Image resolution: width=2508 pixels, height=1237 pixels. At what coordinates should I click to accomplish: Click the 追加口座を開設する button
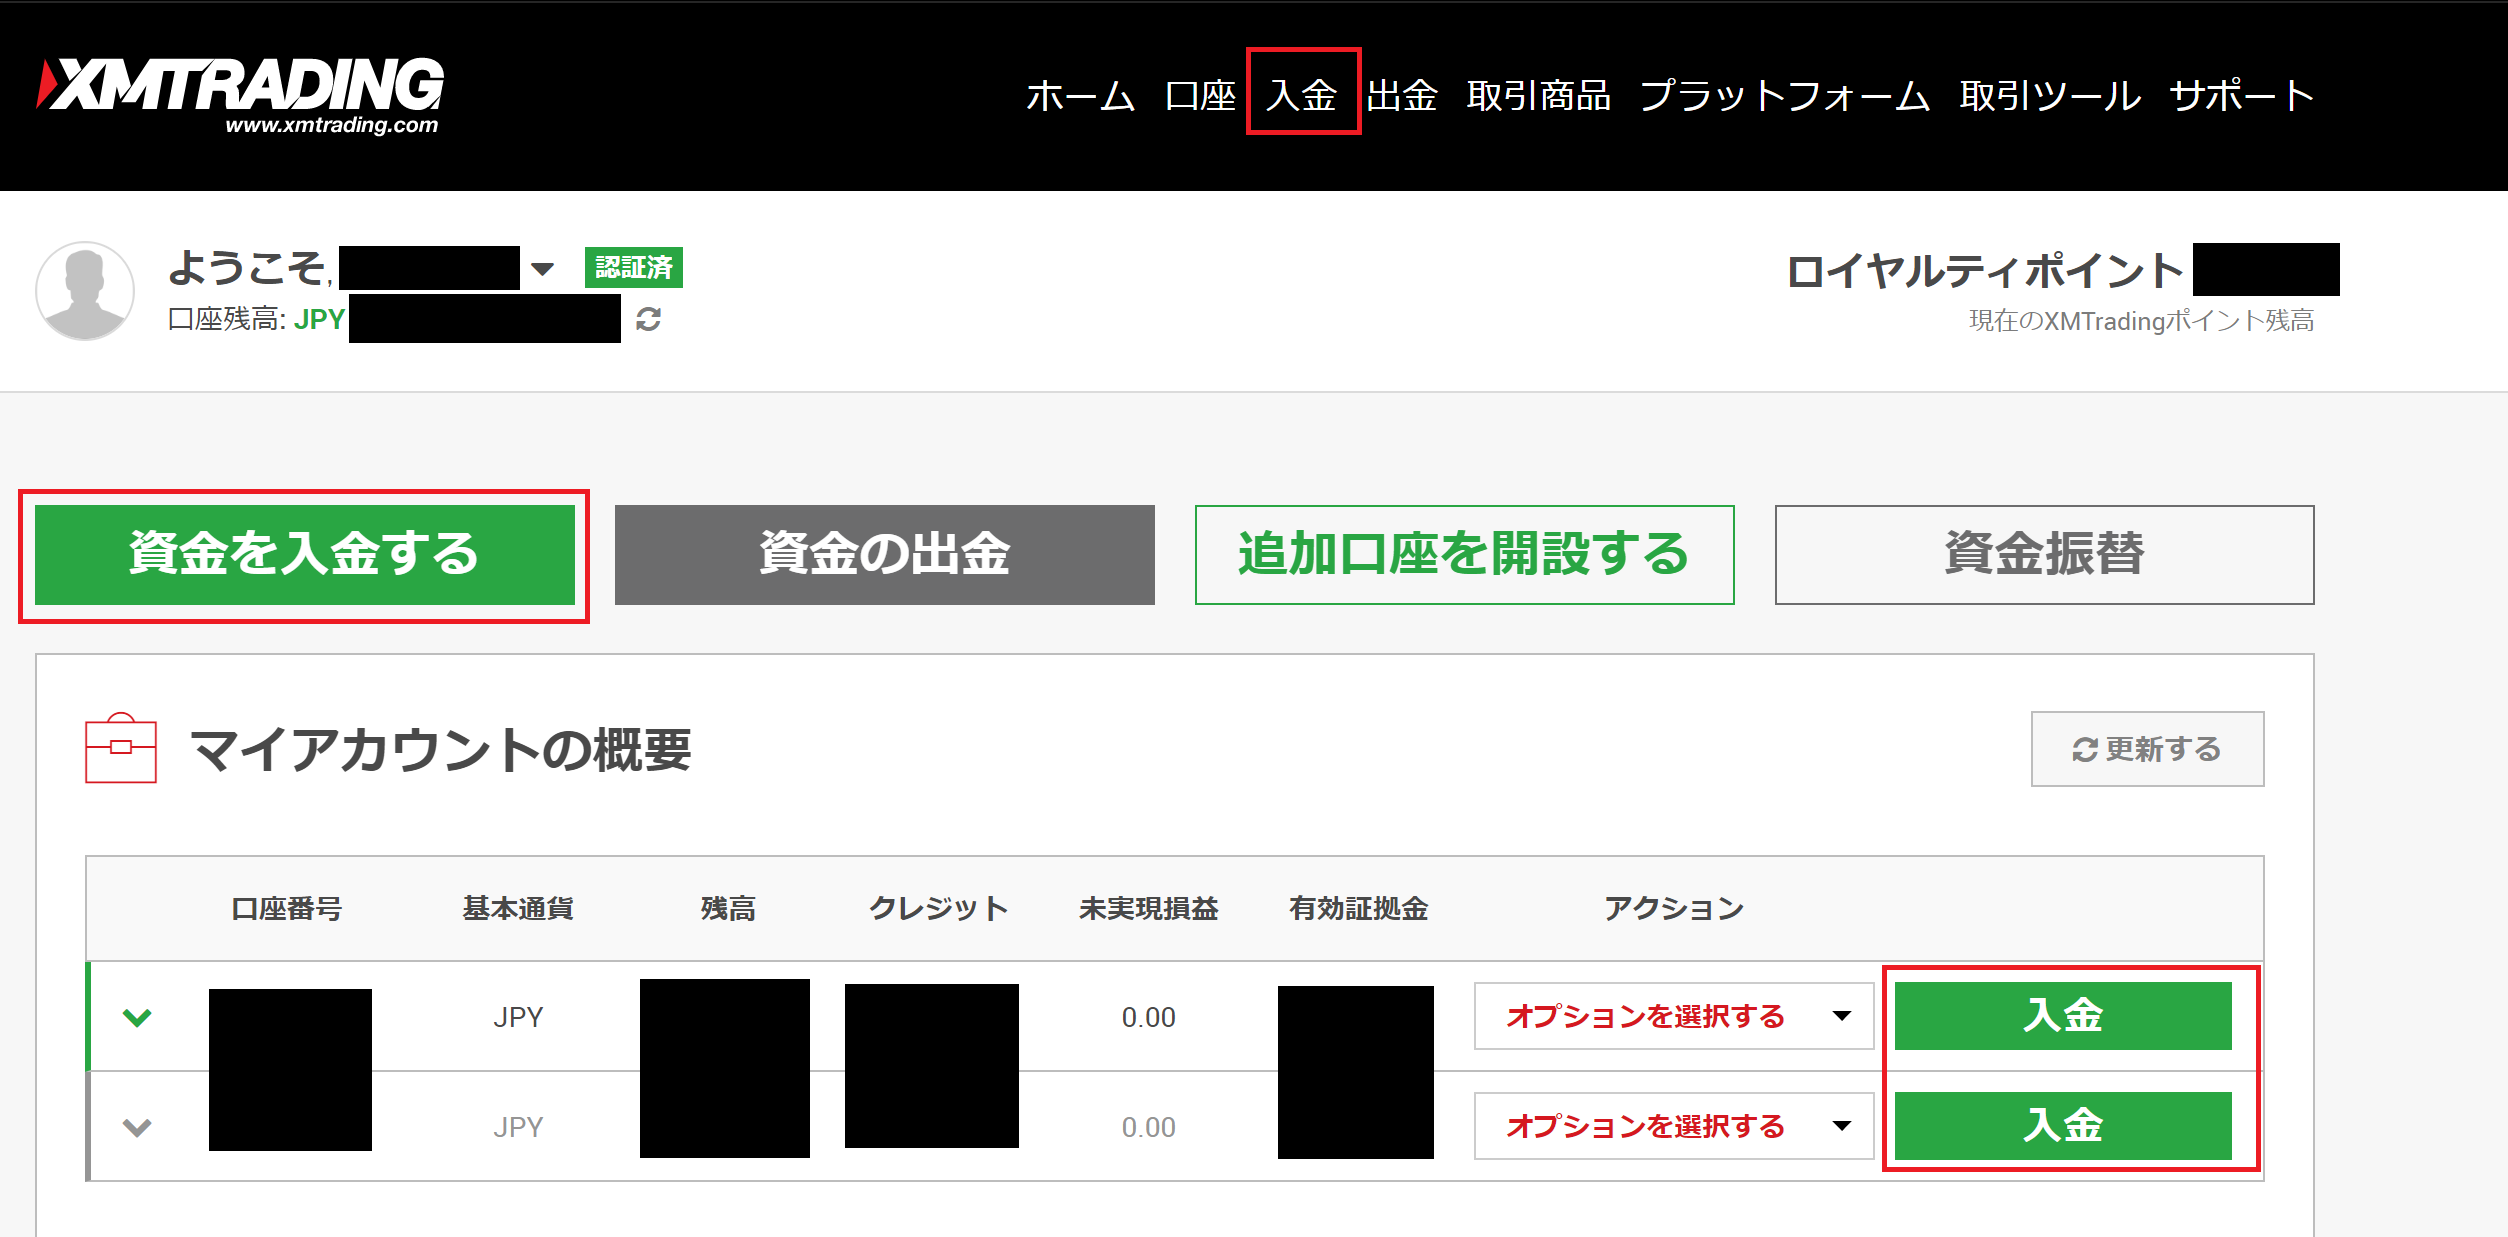tap(1465, 555)
